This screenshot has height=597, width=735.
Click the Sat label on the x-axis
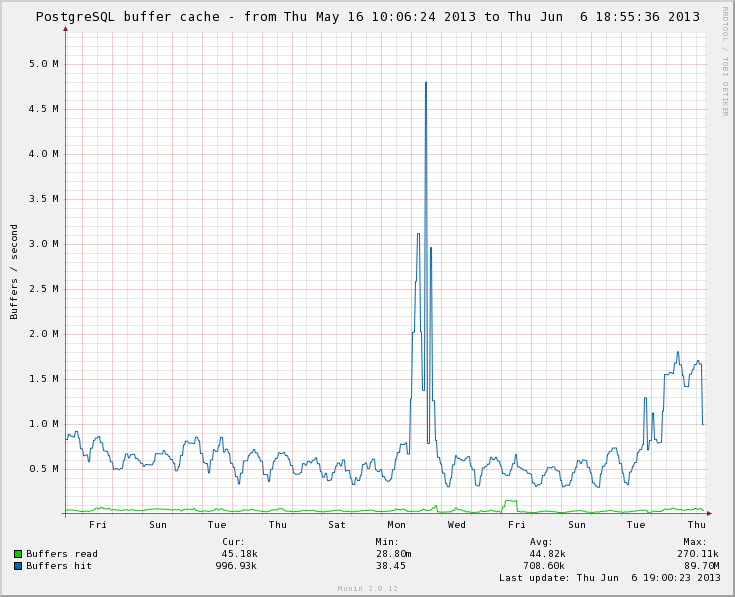337,524
